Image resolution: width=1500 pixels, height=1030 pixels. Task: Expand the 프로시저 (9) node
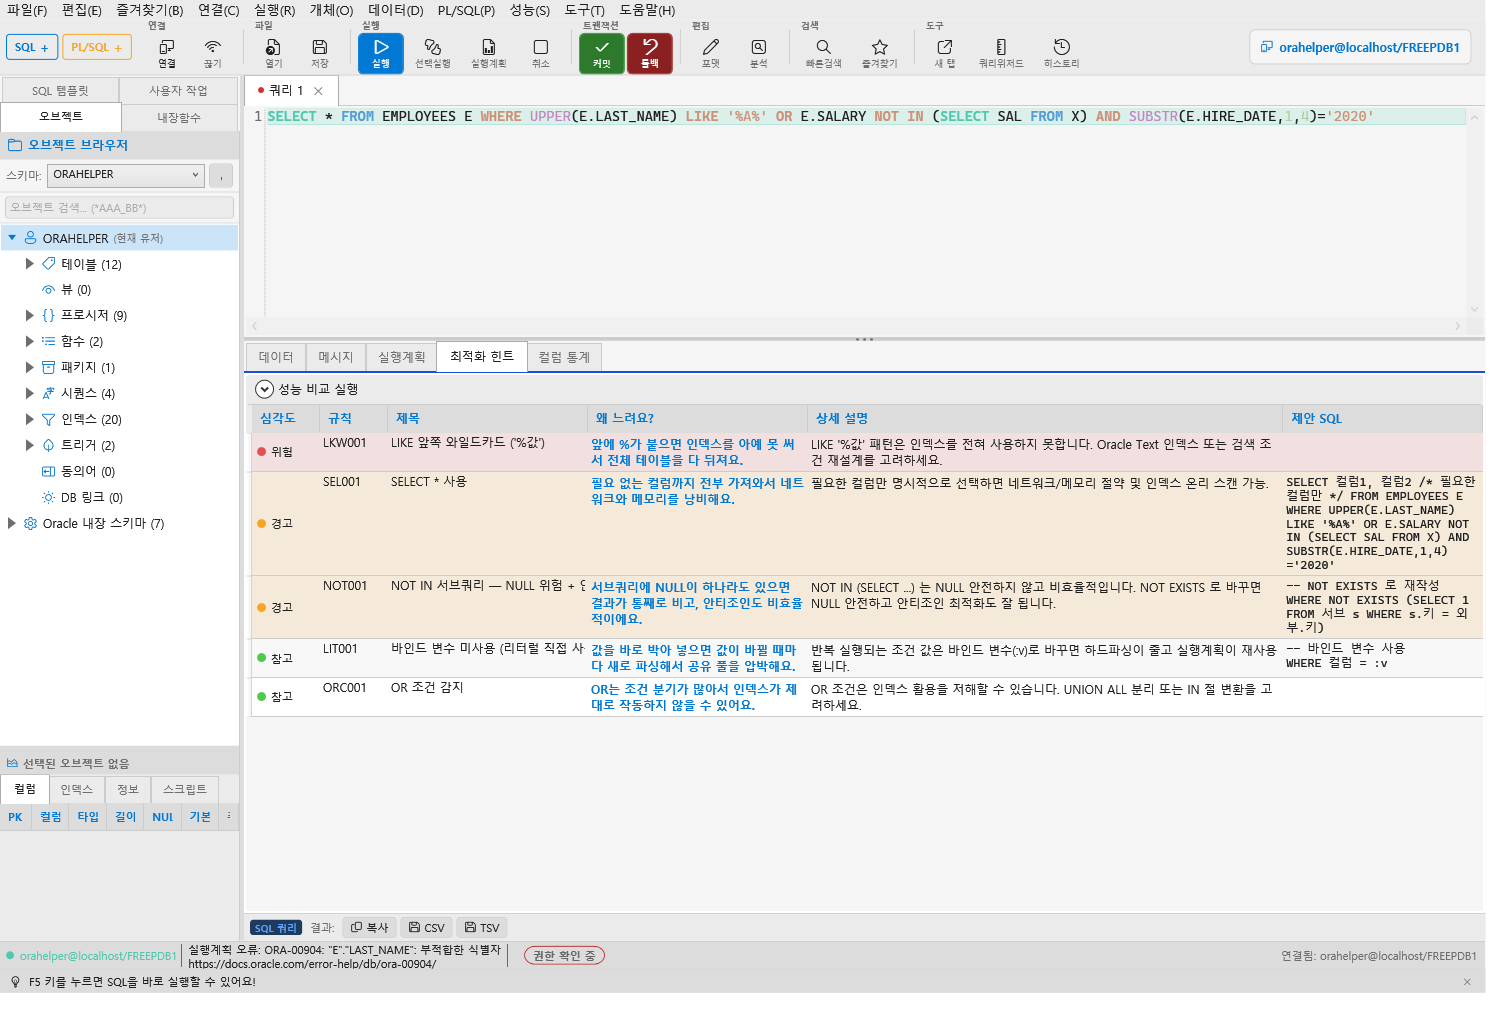coord(30,315)
